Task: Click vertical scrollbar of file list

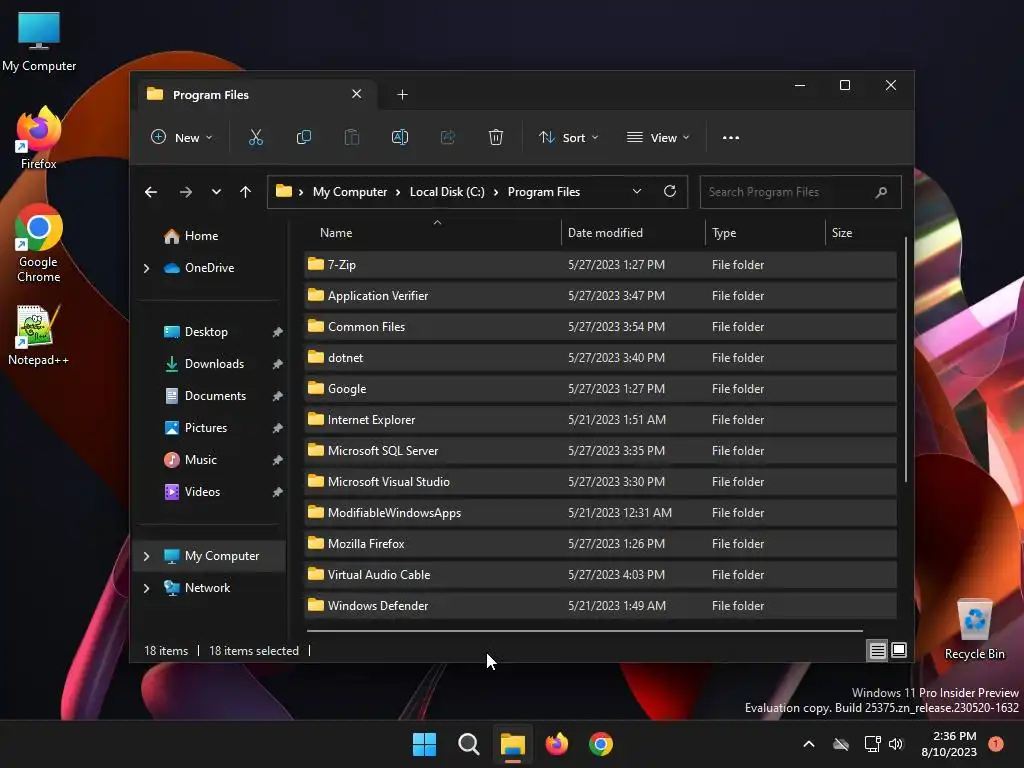Action: tap(906, 359)
